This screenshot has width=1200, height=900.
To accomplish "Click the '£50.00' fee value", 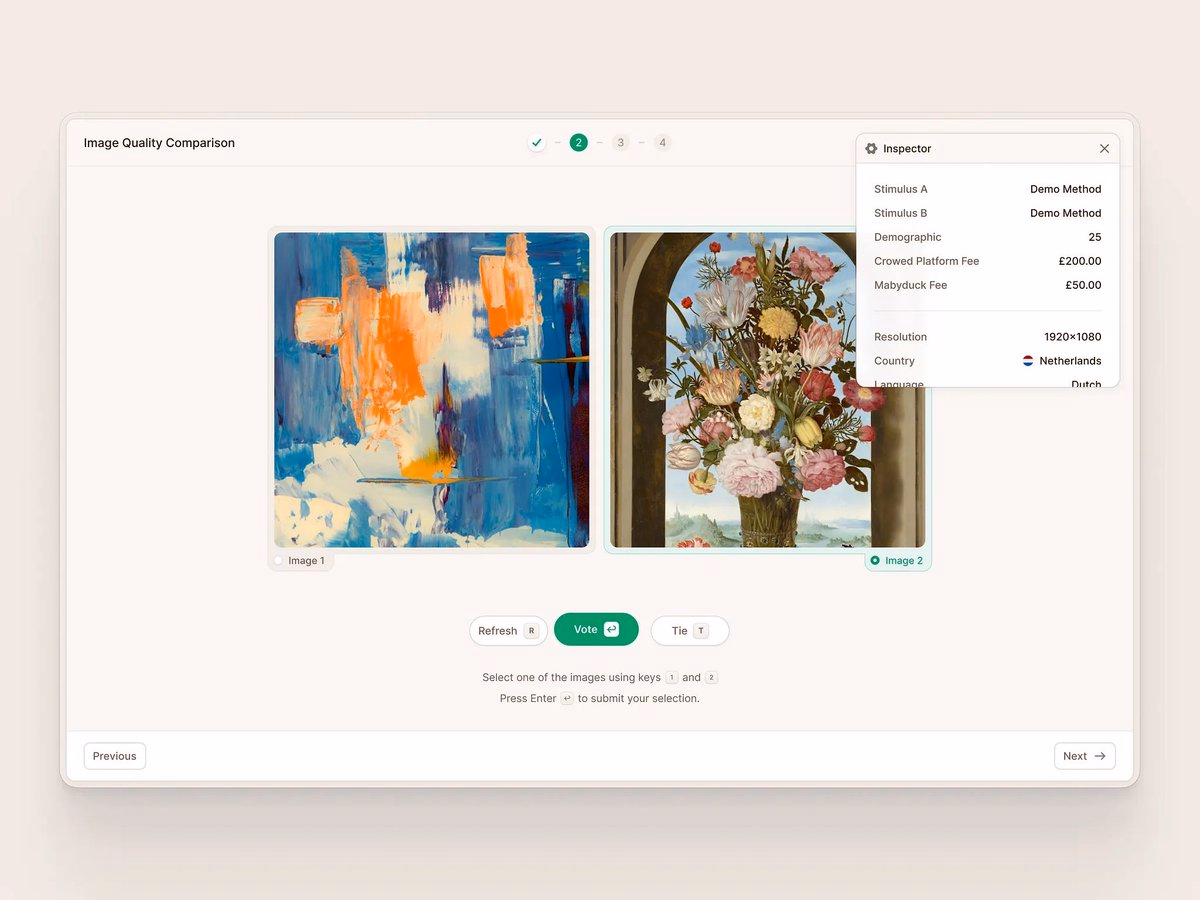I will coord(1083,285).
